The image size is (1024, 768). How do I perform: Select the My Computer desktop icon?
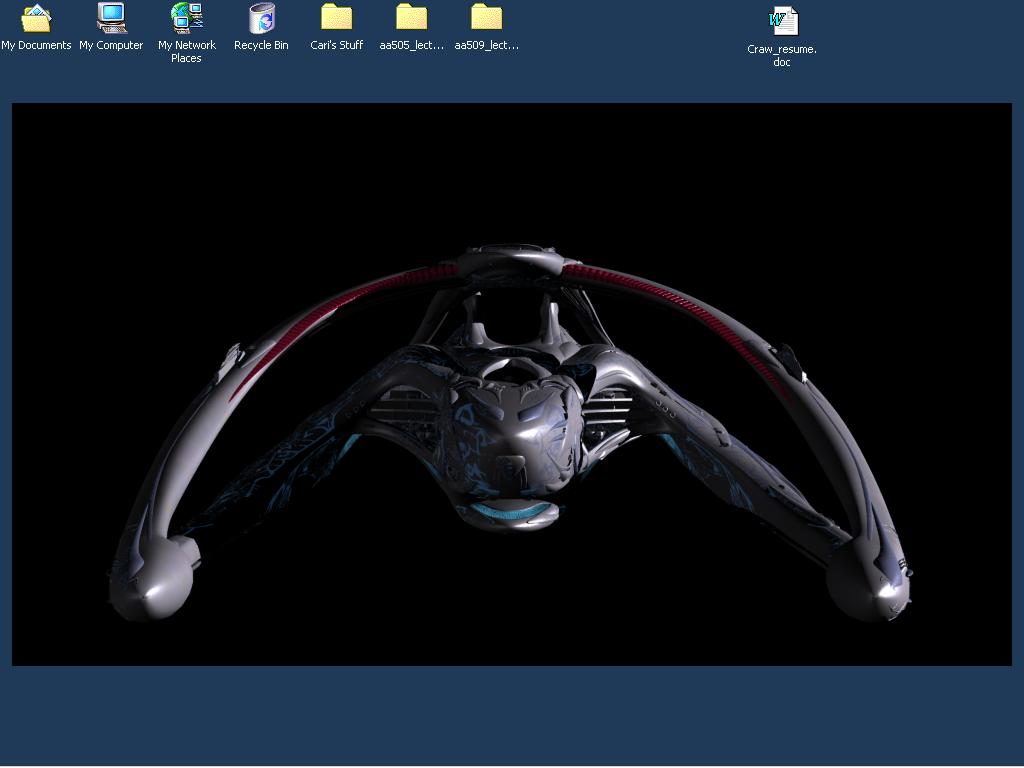click(x=112, y=18)
